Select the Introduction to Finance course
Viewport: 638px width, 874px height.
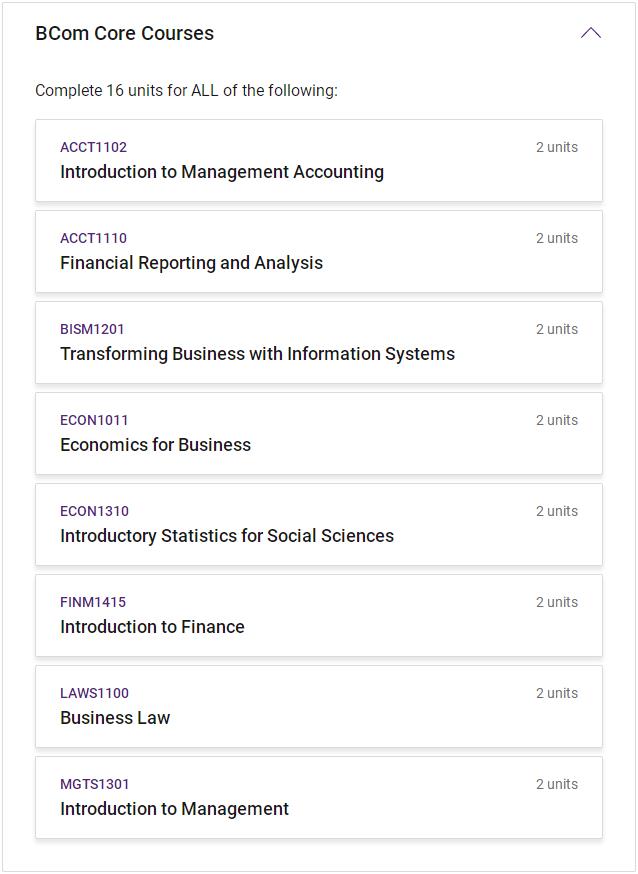tap(152, 627)
